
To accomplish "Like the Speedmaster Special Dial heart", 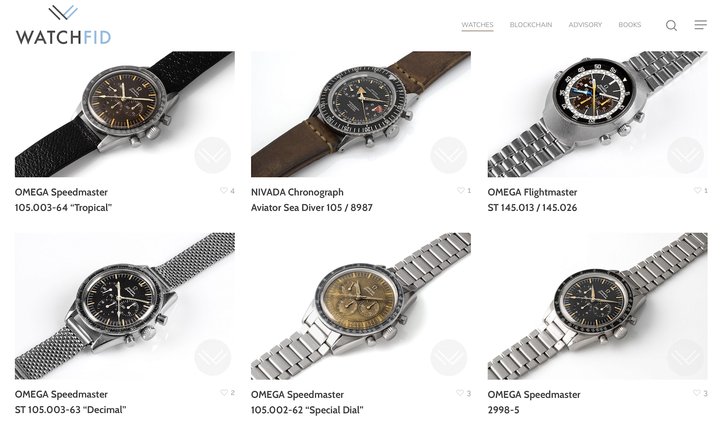I will click(x=460, y=393).
